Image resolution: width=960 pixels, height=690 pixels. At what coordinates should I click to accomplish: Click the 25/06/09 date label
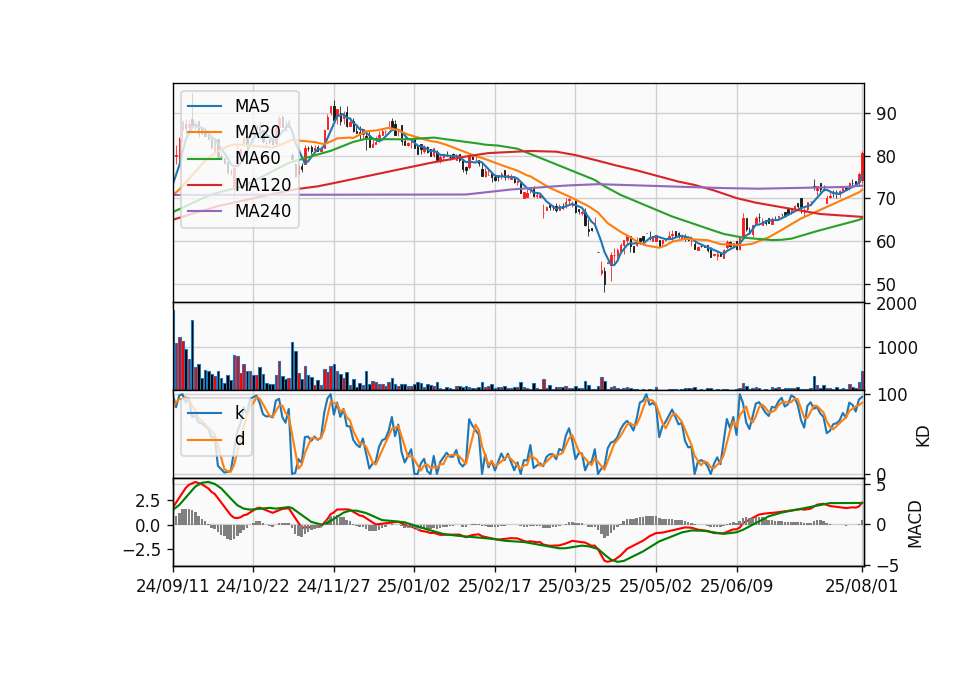[737, 586]
